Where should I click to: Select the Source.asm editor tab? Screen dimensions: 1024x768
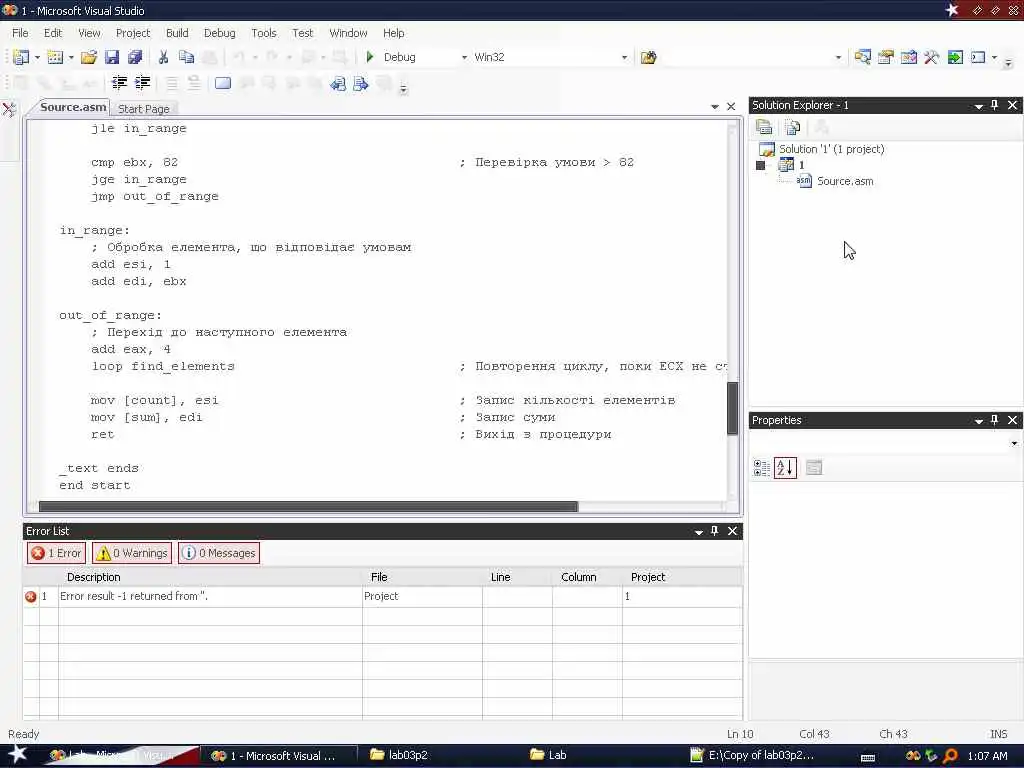[x=72, y=107]
